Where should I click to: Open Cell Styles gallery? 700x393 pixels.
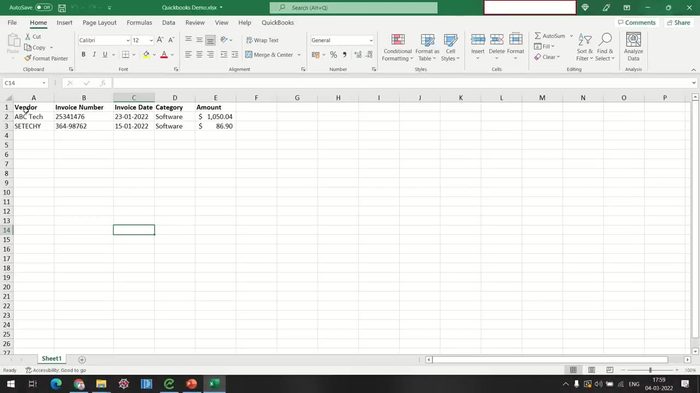(450, 47)
